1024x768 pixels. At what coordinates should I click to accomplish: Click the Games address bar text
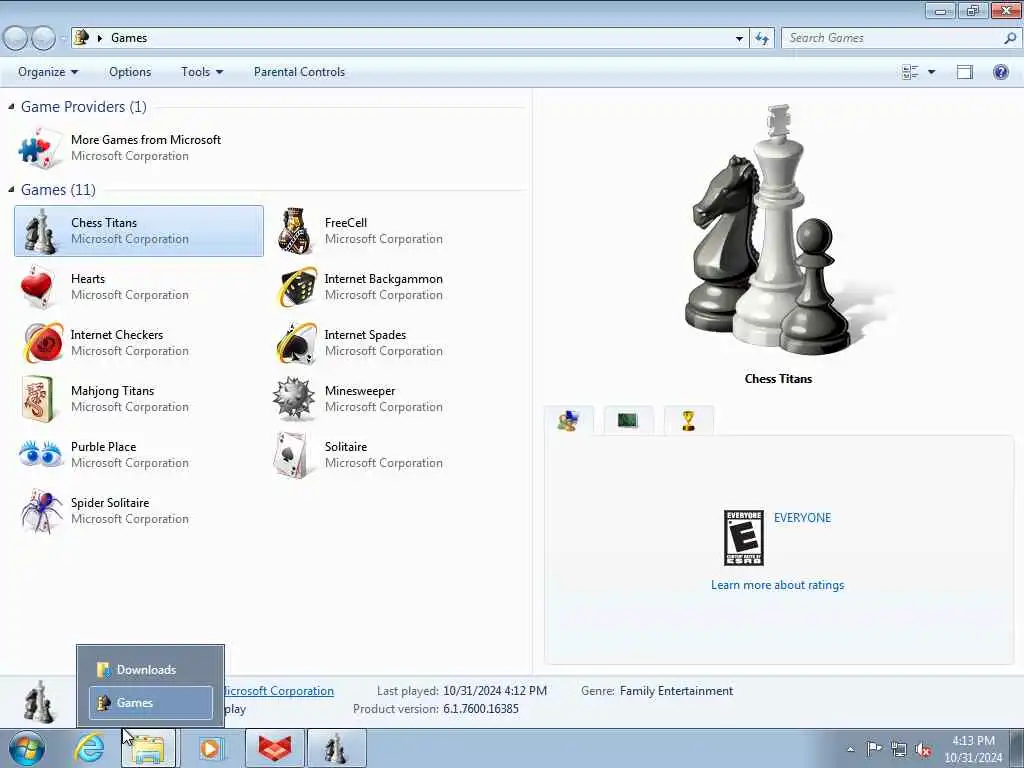[129, 38]
